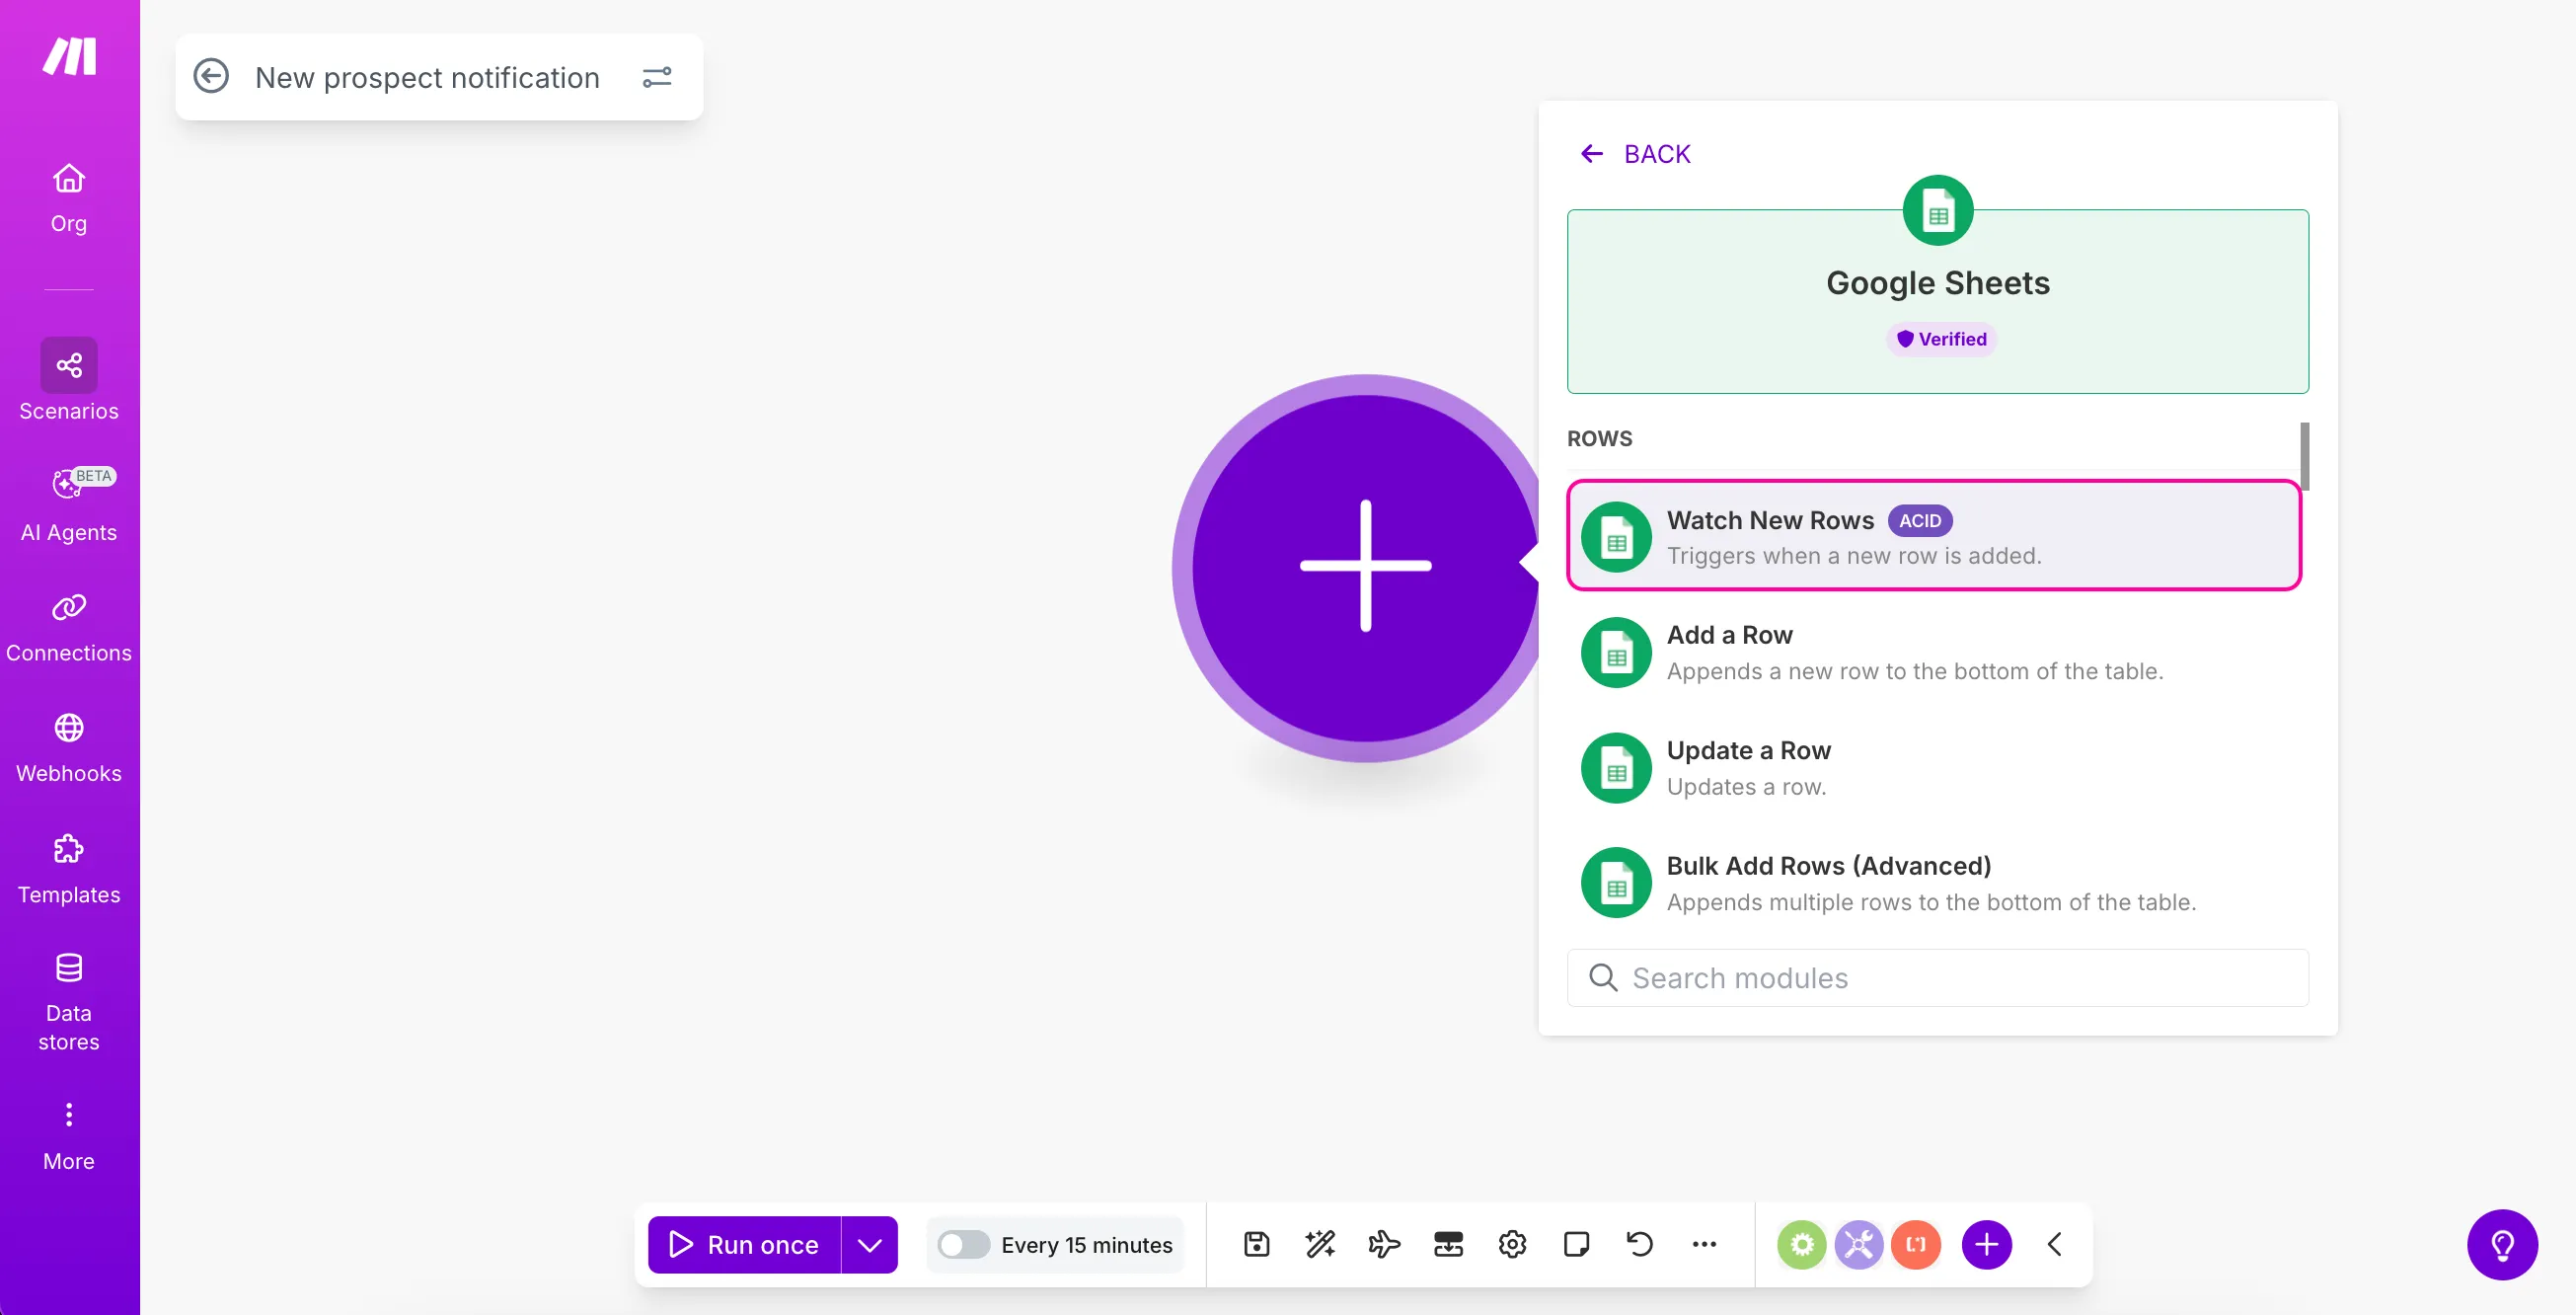
Task: Open the orange Text parser icon
Action: (1916, 1245)
